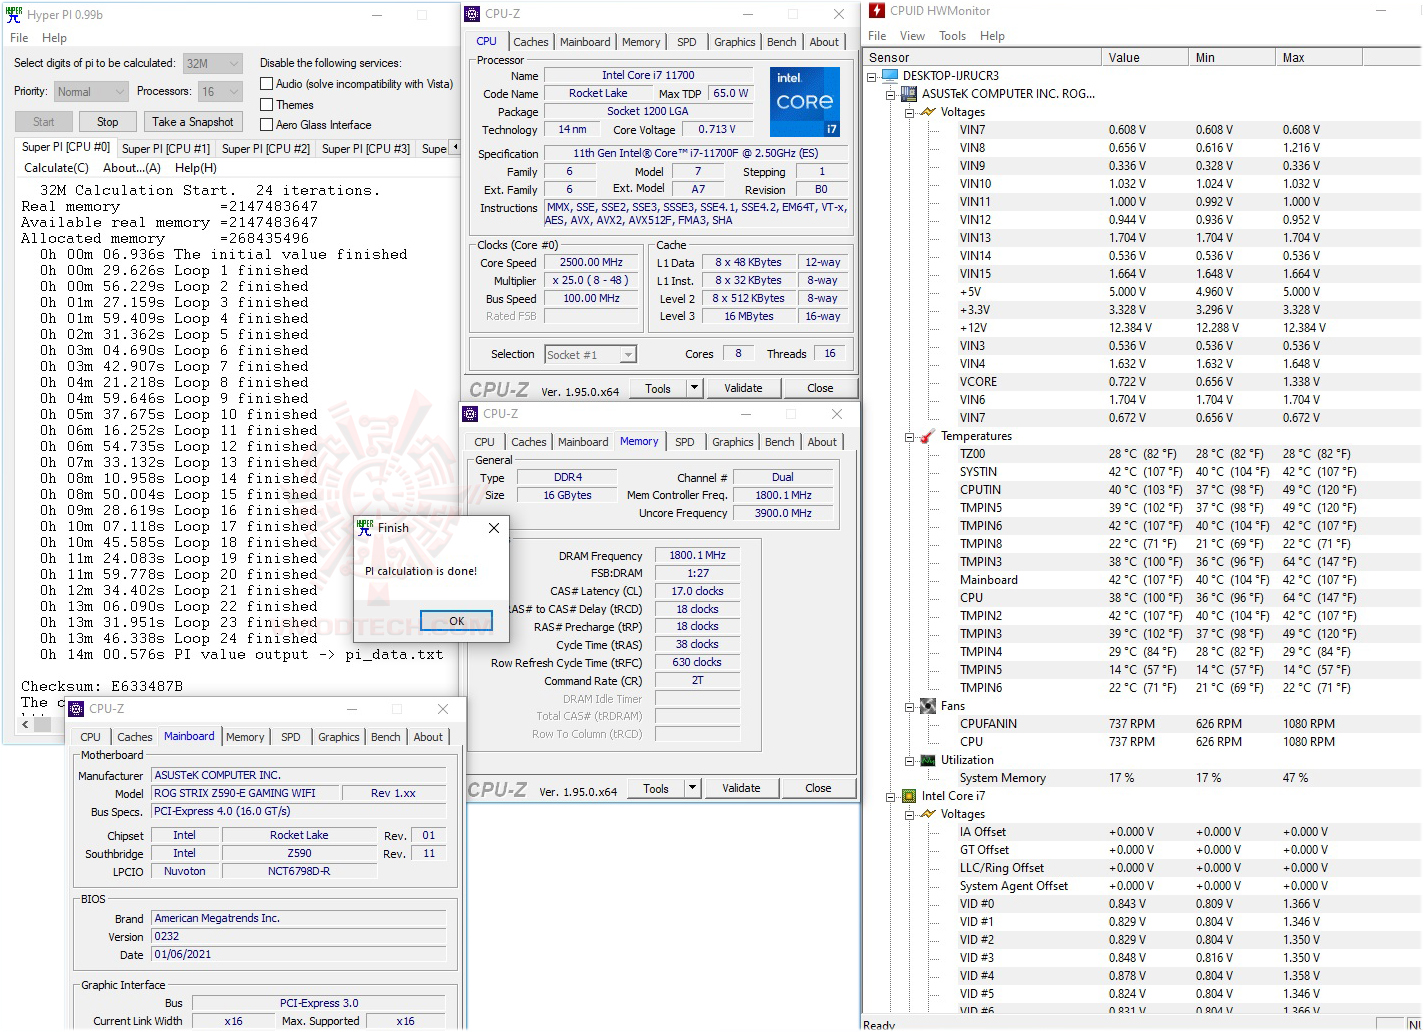The width and height of the screenshot is (1424, 1032).
Task: Click the DRAM Frequency 1800.1 MHz value
Action: tap(697, 555)
